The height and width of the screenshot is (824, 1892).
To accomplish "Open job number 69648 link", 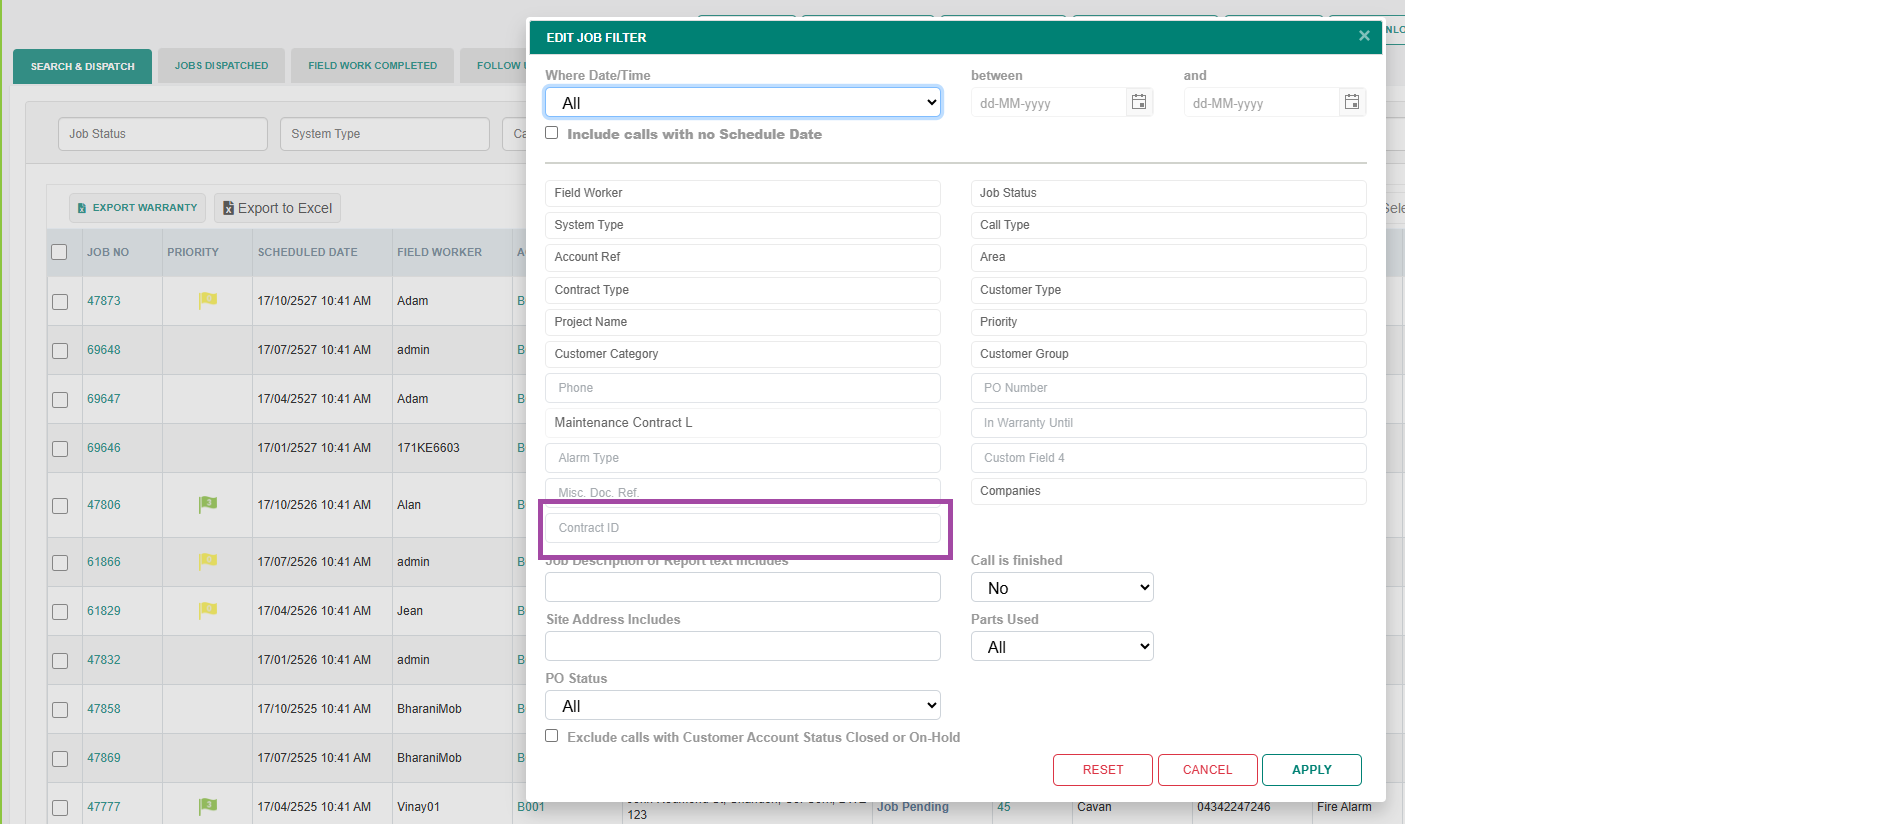I will [104, 350].
